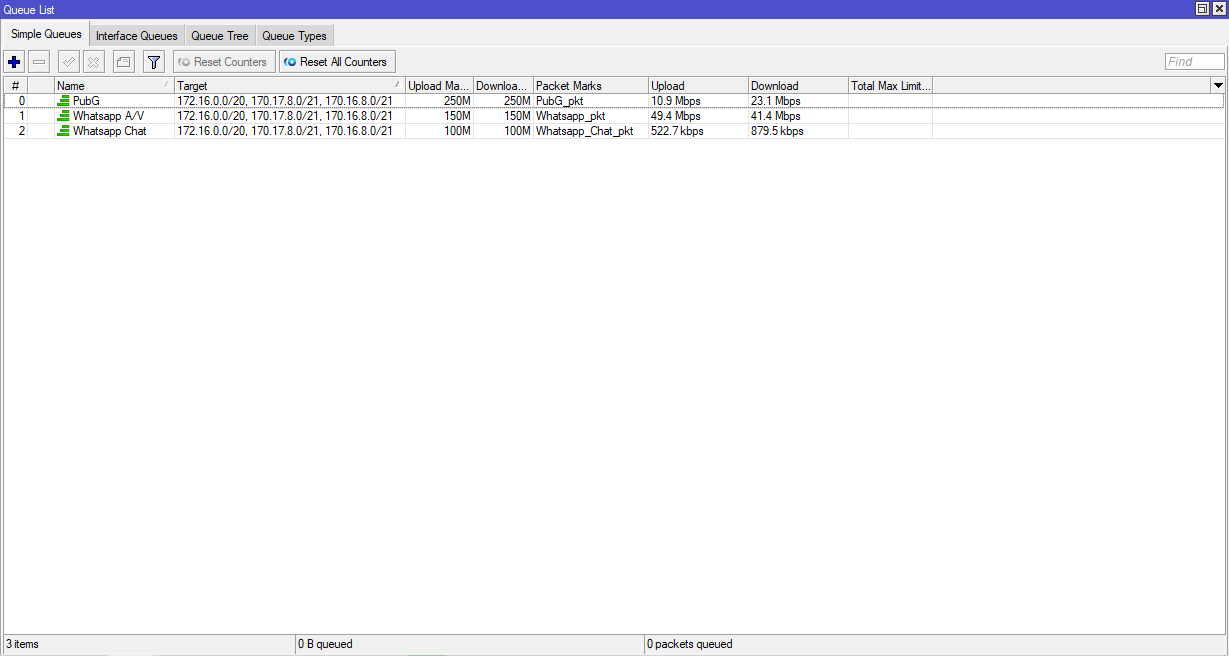Open the Filter funnel icon
The height and width of the screenshot is (656, 1229).
(153, 62)
